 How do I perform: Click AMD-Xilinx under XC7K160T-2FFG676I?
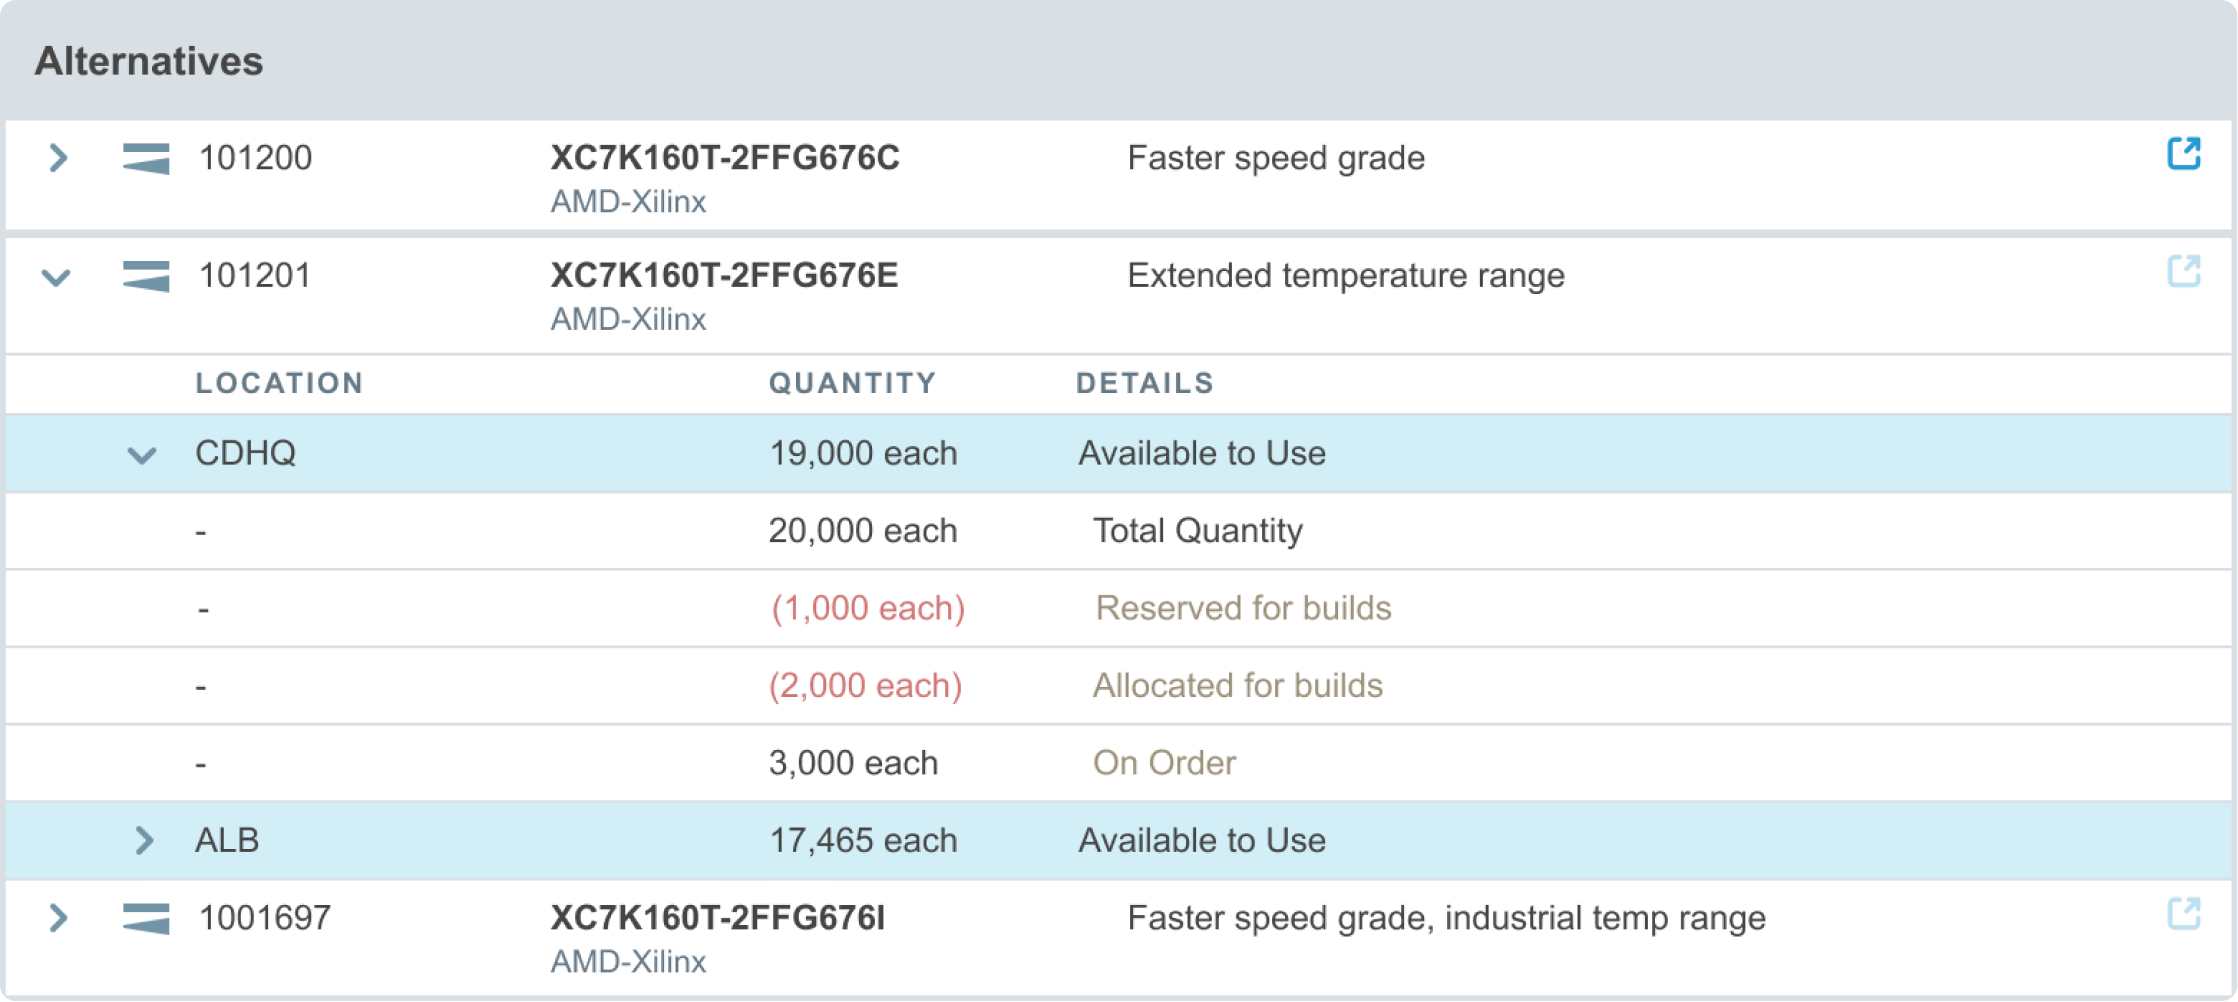[628, 962]
